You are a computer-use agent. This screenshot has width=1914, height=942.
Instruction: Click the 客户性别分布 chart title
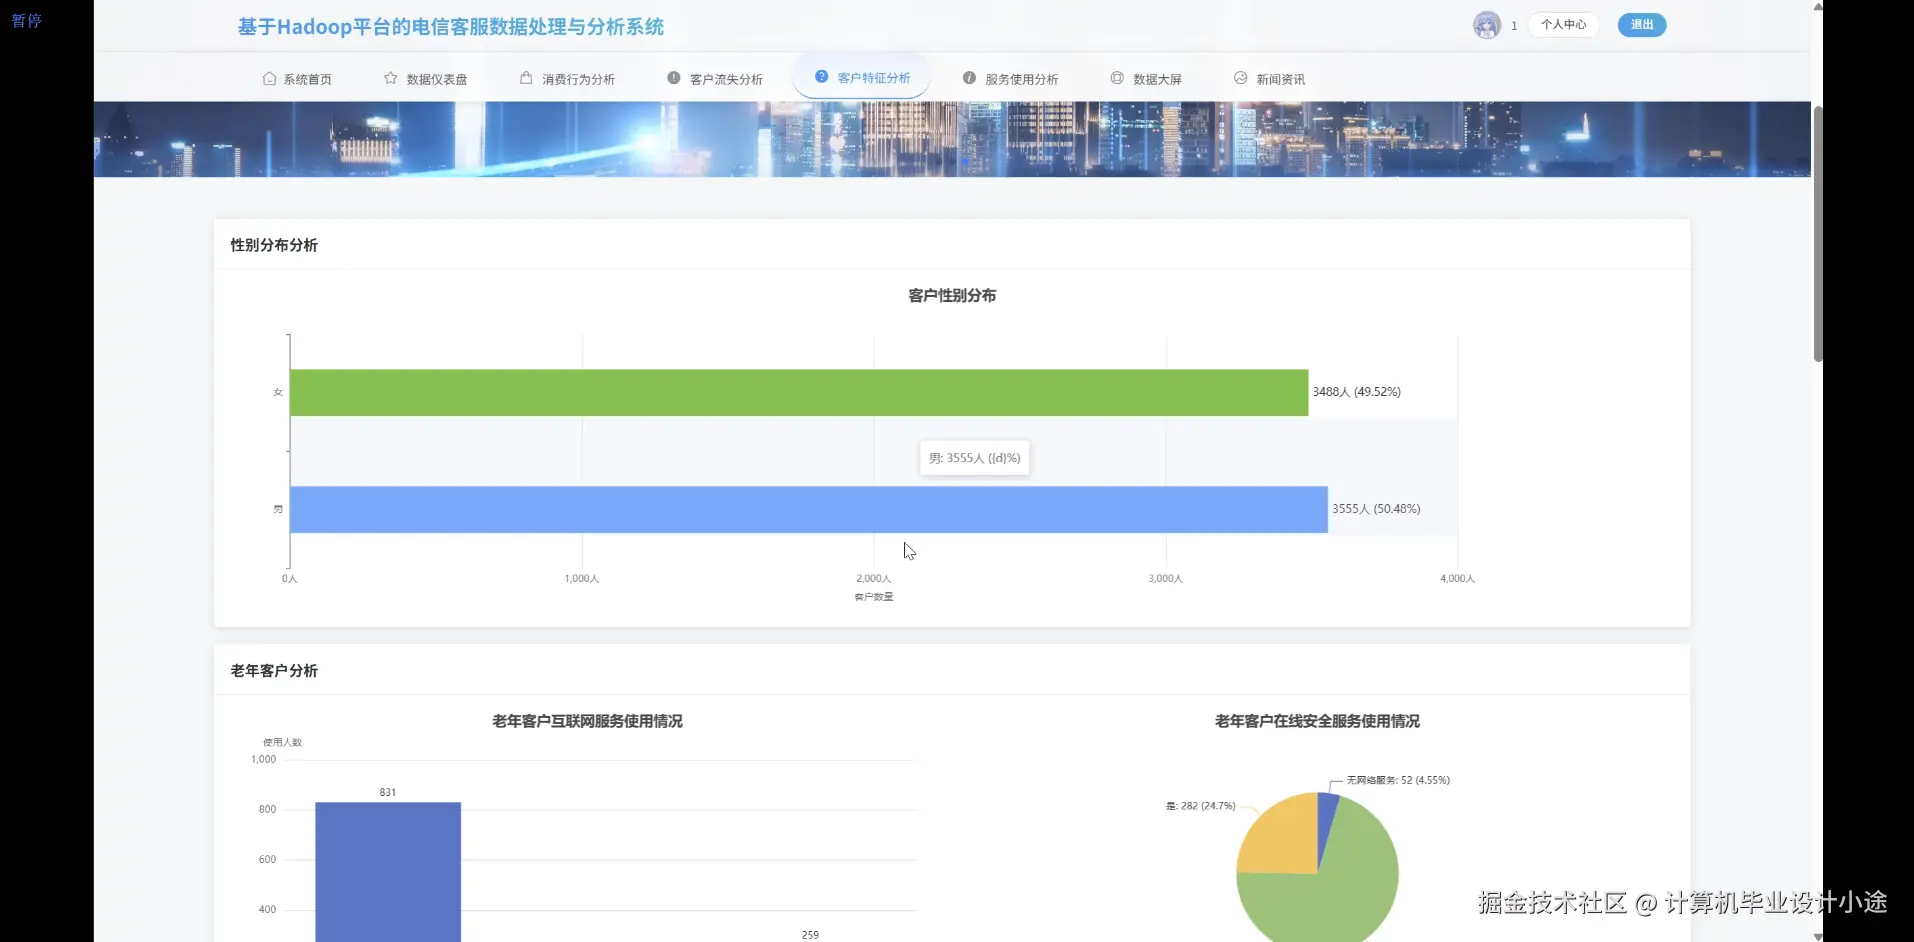[952, 296]
